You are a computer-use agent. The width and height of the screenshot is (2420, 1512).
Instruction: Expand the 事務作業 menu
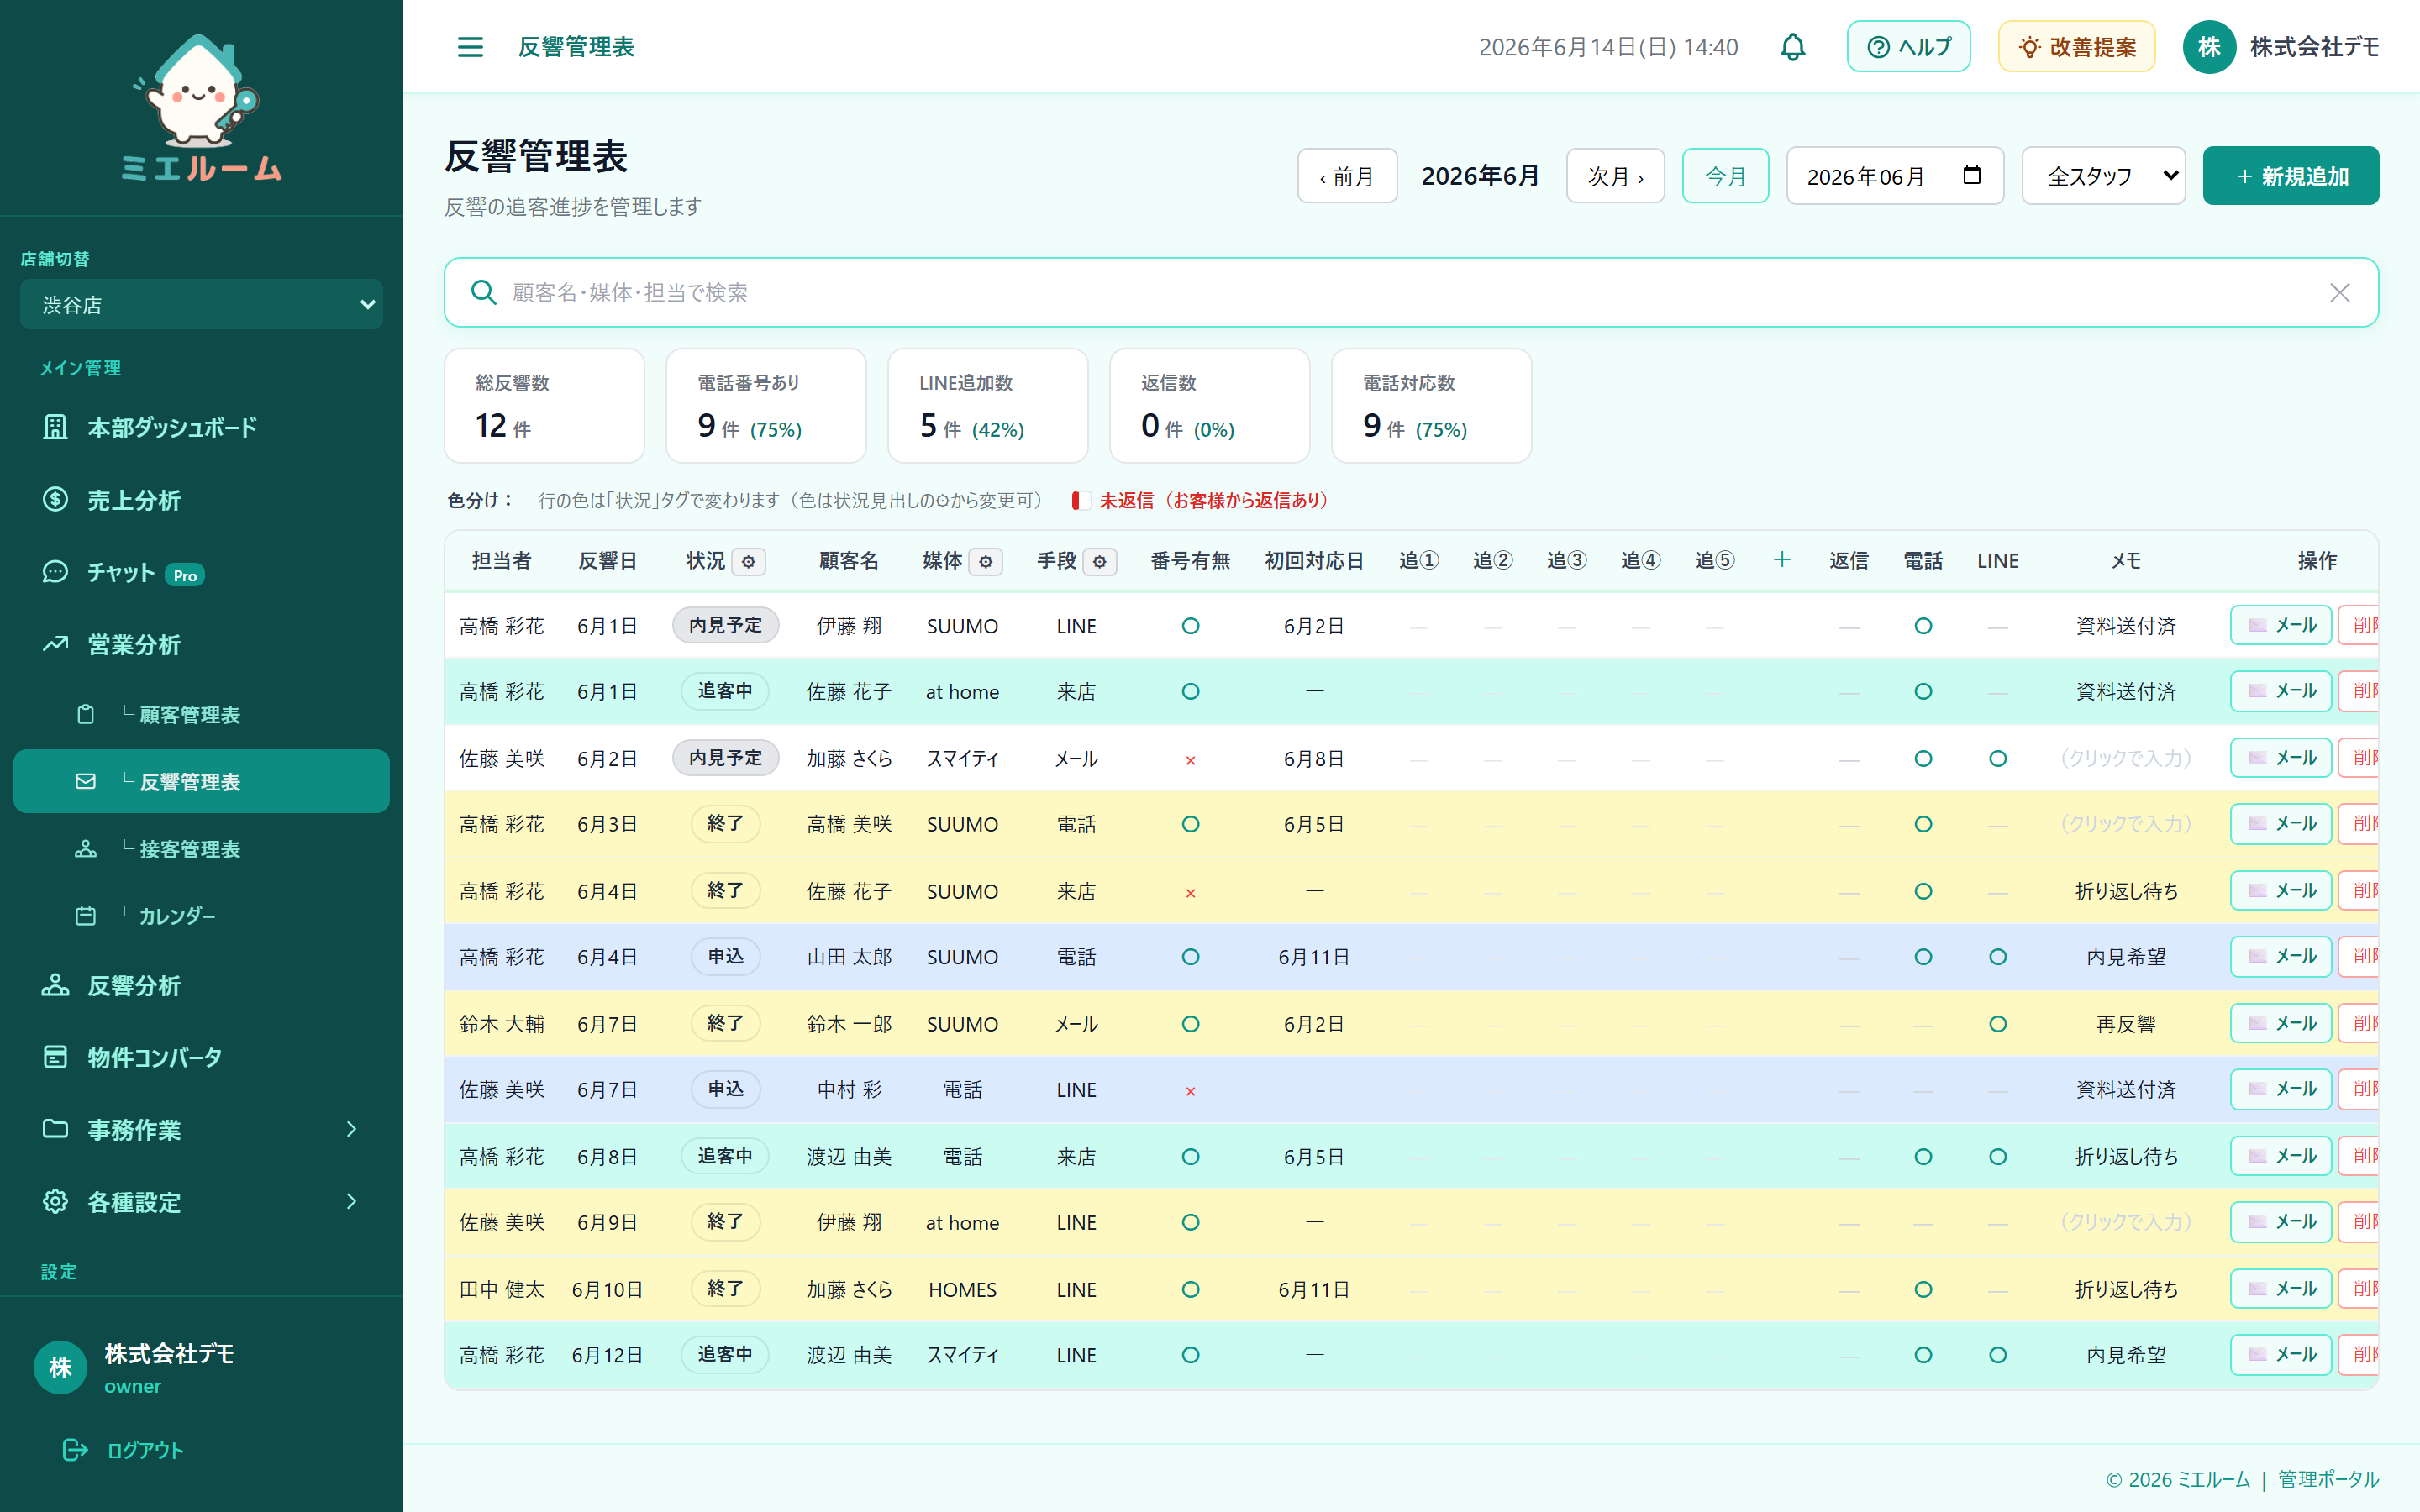point(201,1129)
